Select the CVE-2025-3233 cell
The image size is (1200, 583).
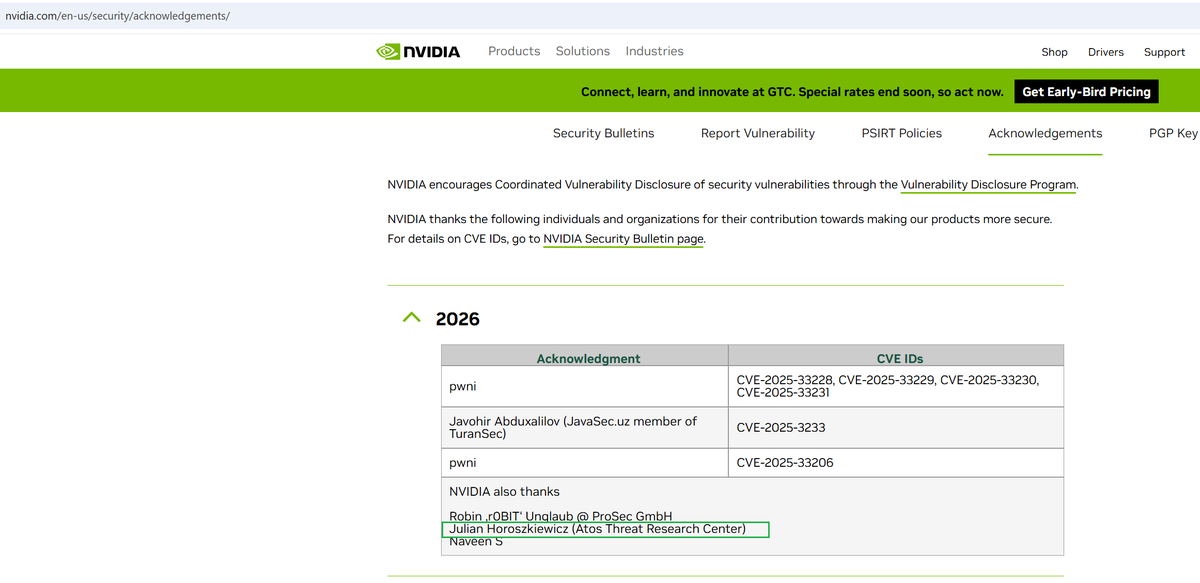(x=896, y=427)
